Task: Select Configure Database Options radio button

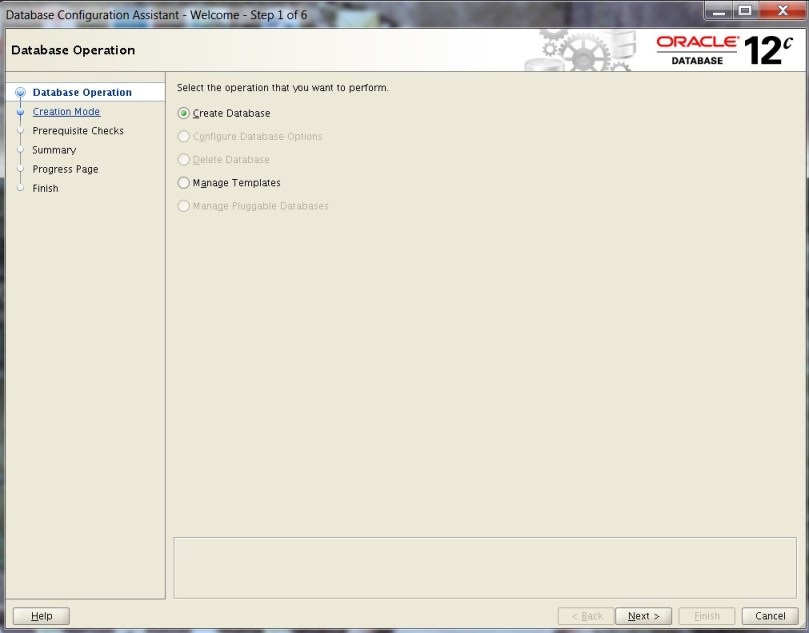Action: click(183, 136)
